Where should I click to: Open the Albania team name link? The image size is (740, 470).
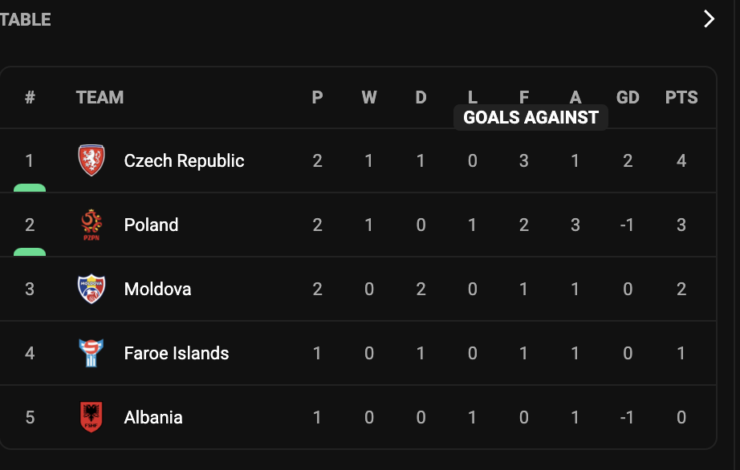[153, 418]
